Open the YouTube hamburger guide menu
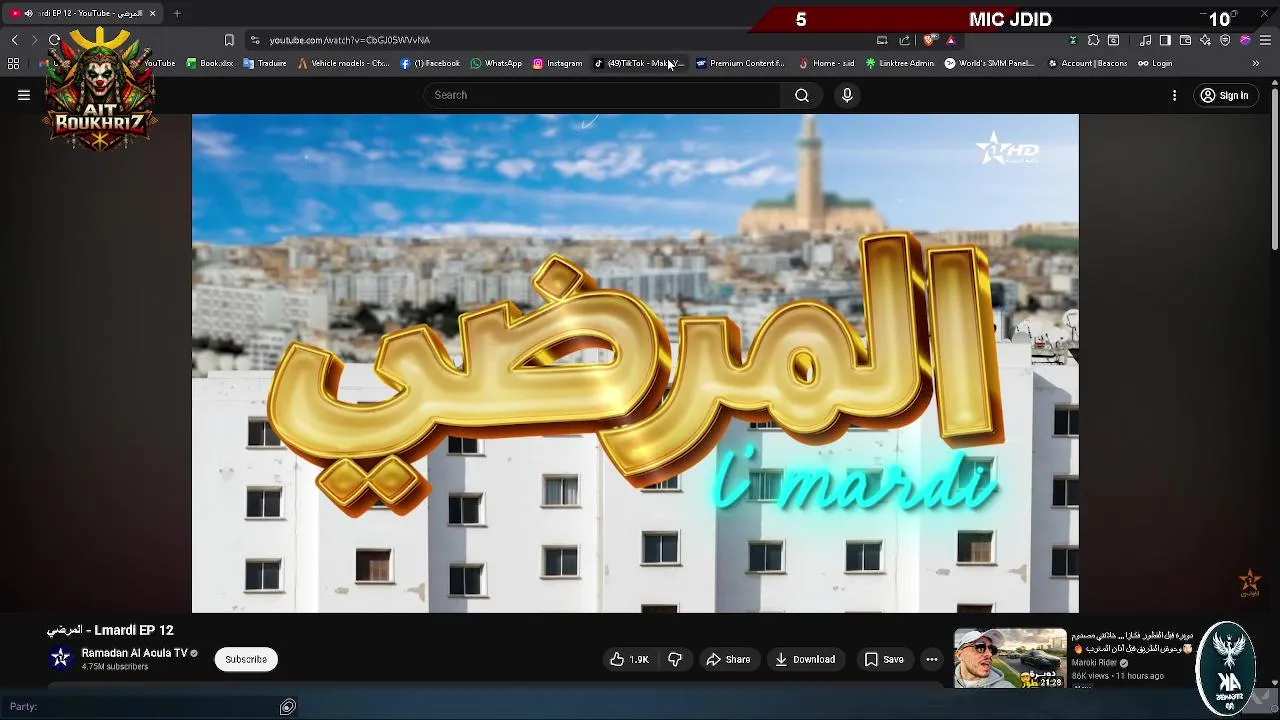The height and width of the screenshot is (720, 1280). 24,95
